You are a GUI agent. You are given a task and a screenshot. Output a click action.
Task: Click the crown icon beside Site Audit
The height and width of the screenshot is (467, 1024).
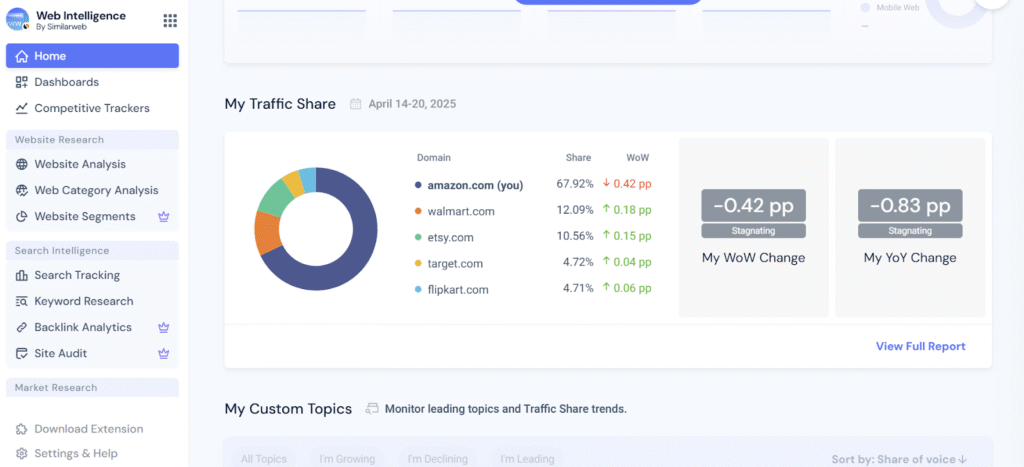tap(164, 353)
